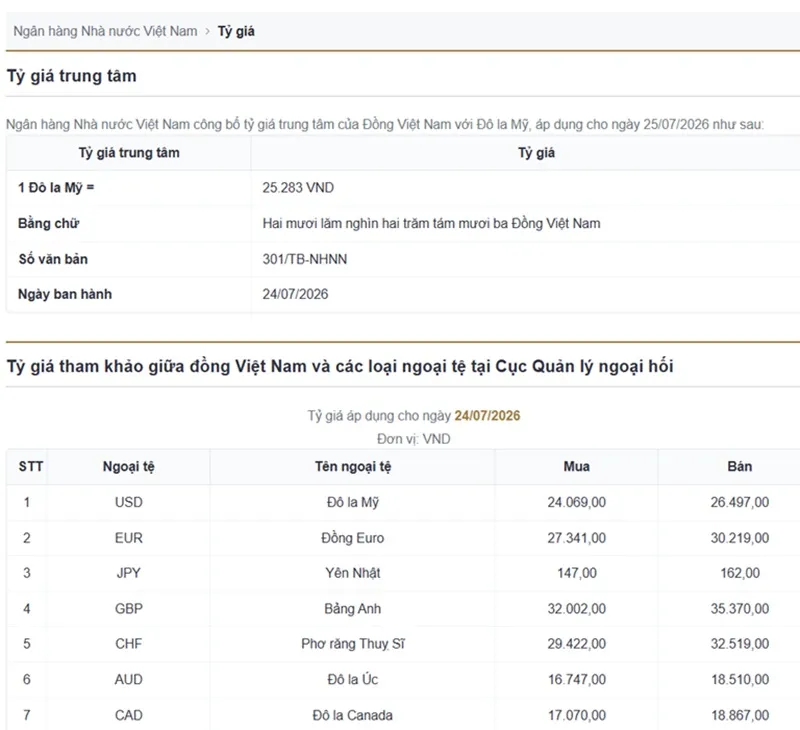Click the GBP buy rate 32.002,00
Viewport: 800px width, 730px height.
click(x=577, y=609)
